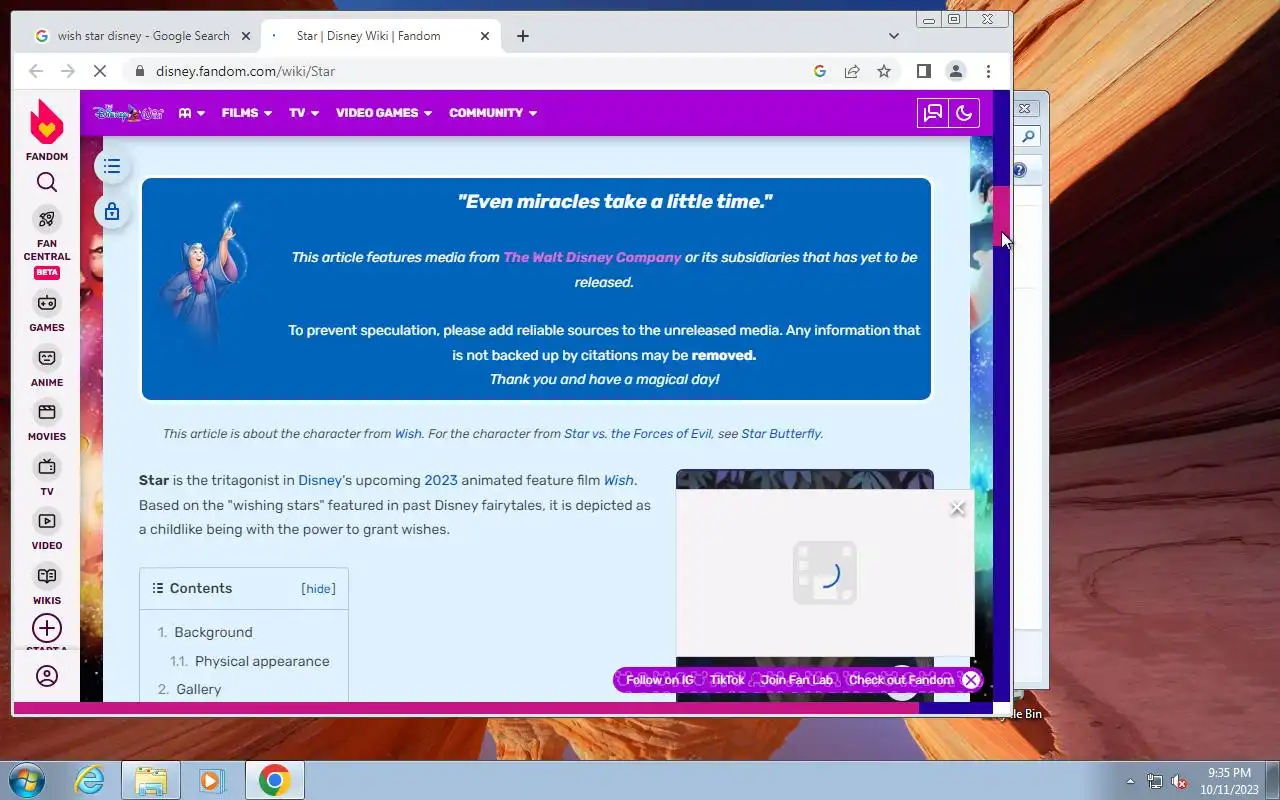Open the table of contents list button
The width and height of the screenshot is (1280, 800).
(112, 166)
